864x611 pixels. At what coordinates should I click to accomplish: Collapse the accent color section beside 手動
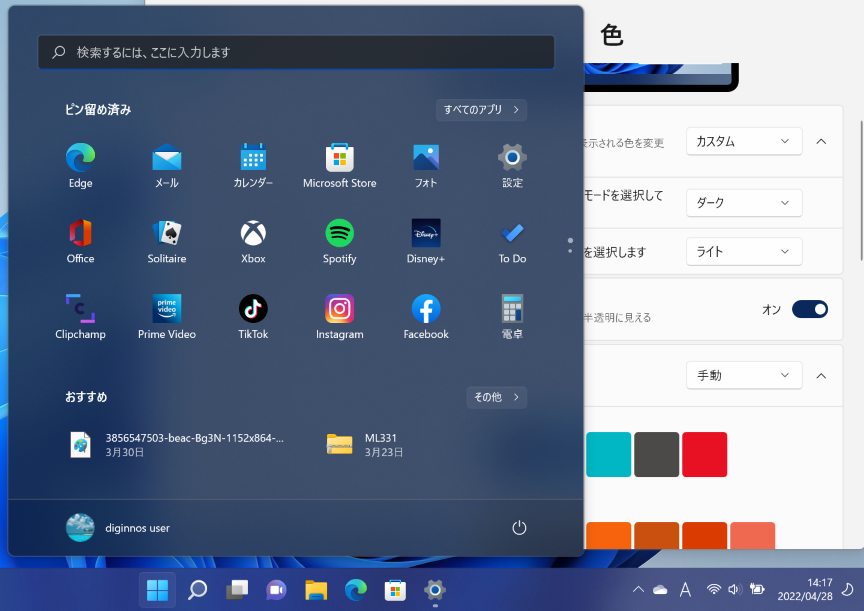[821, 376]
